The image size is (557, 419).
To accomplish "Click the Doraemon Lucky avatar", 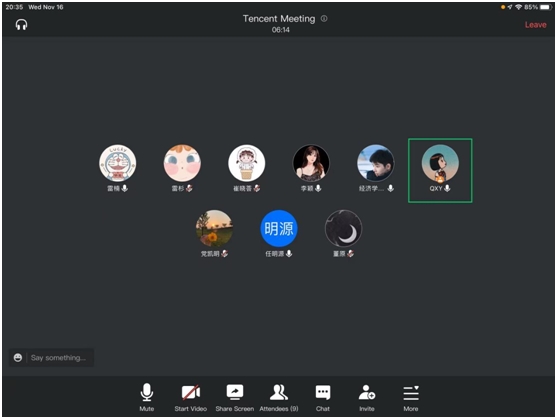I will (118, 163).
